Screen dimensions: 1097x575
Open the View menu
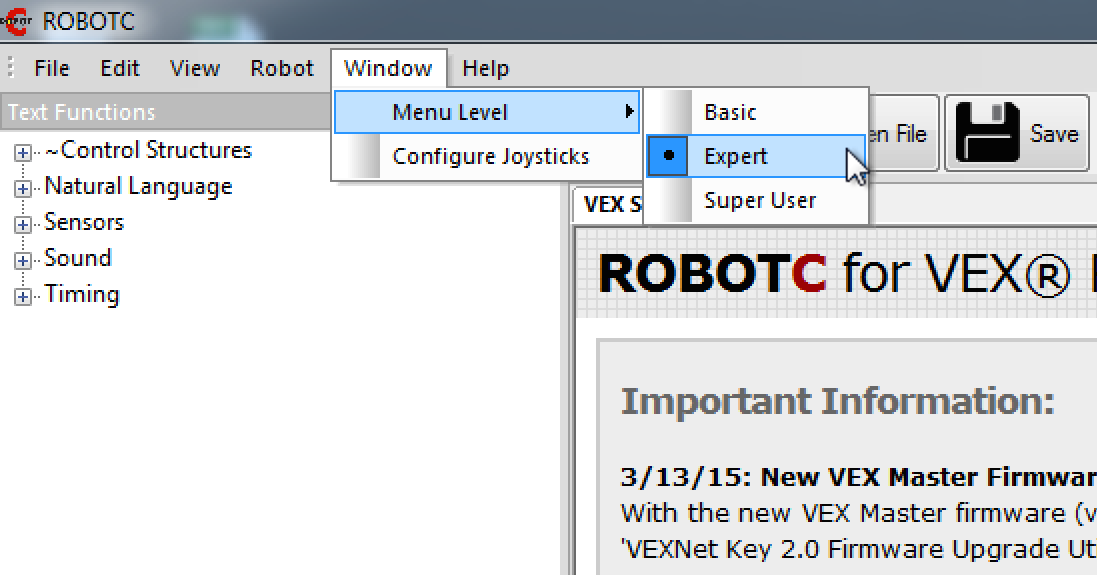click(x=194, y=68)
